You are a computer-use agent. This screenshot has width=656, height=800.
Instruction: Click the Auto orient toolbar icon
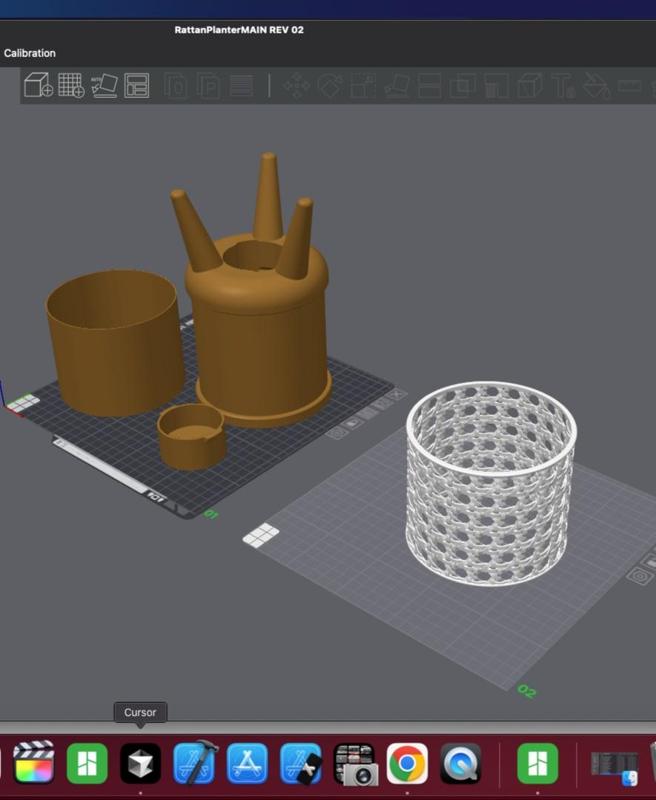[x=104, y=85]
